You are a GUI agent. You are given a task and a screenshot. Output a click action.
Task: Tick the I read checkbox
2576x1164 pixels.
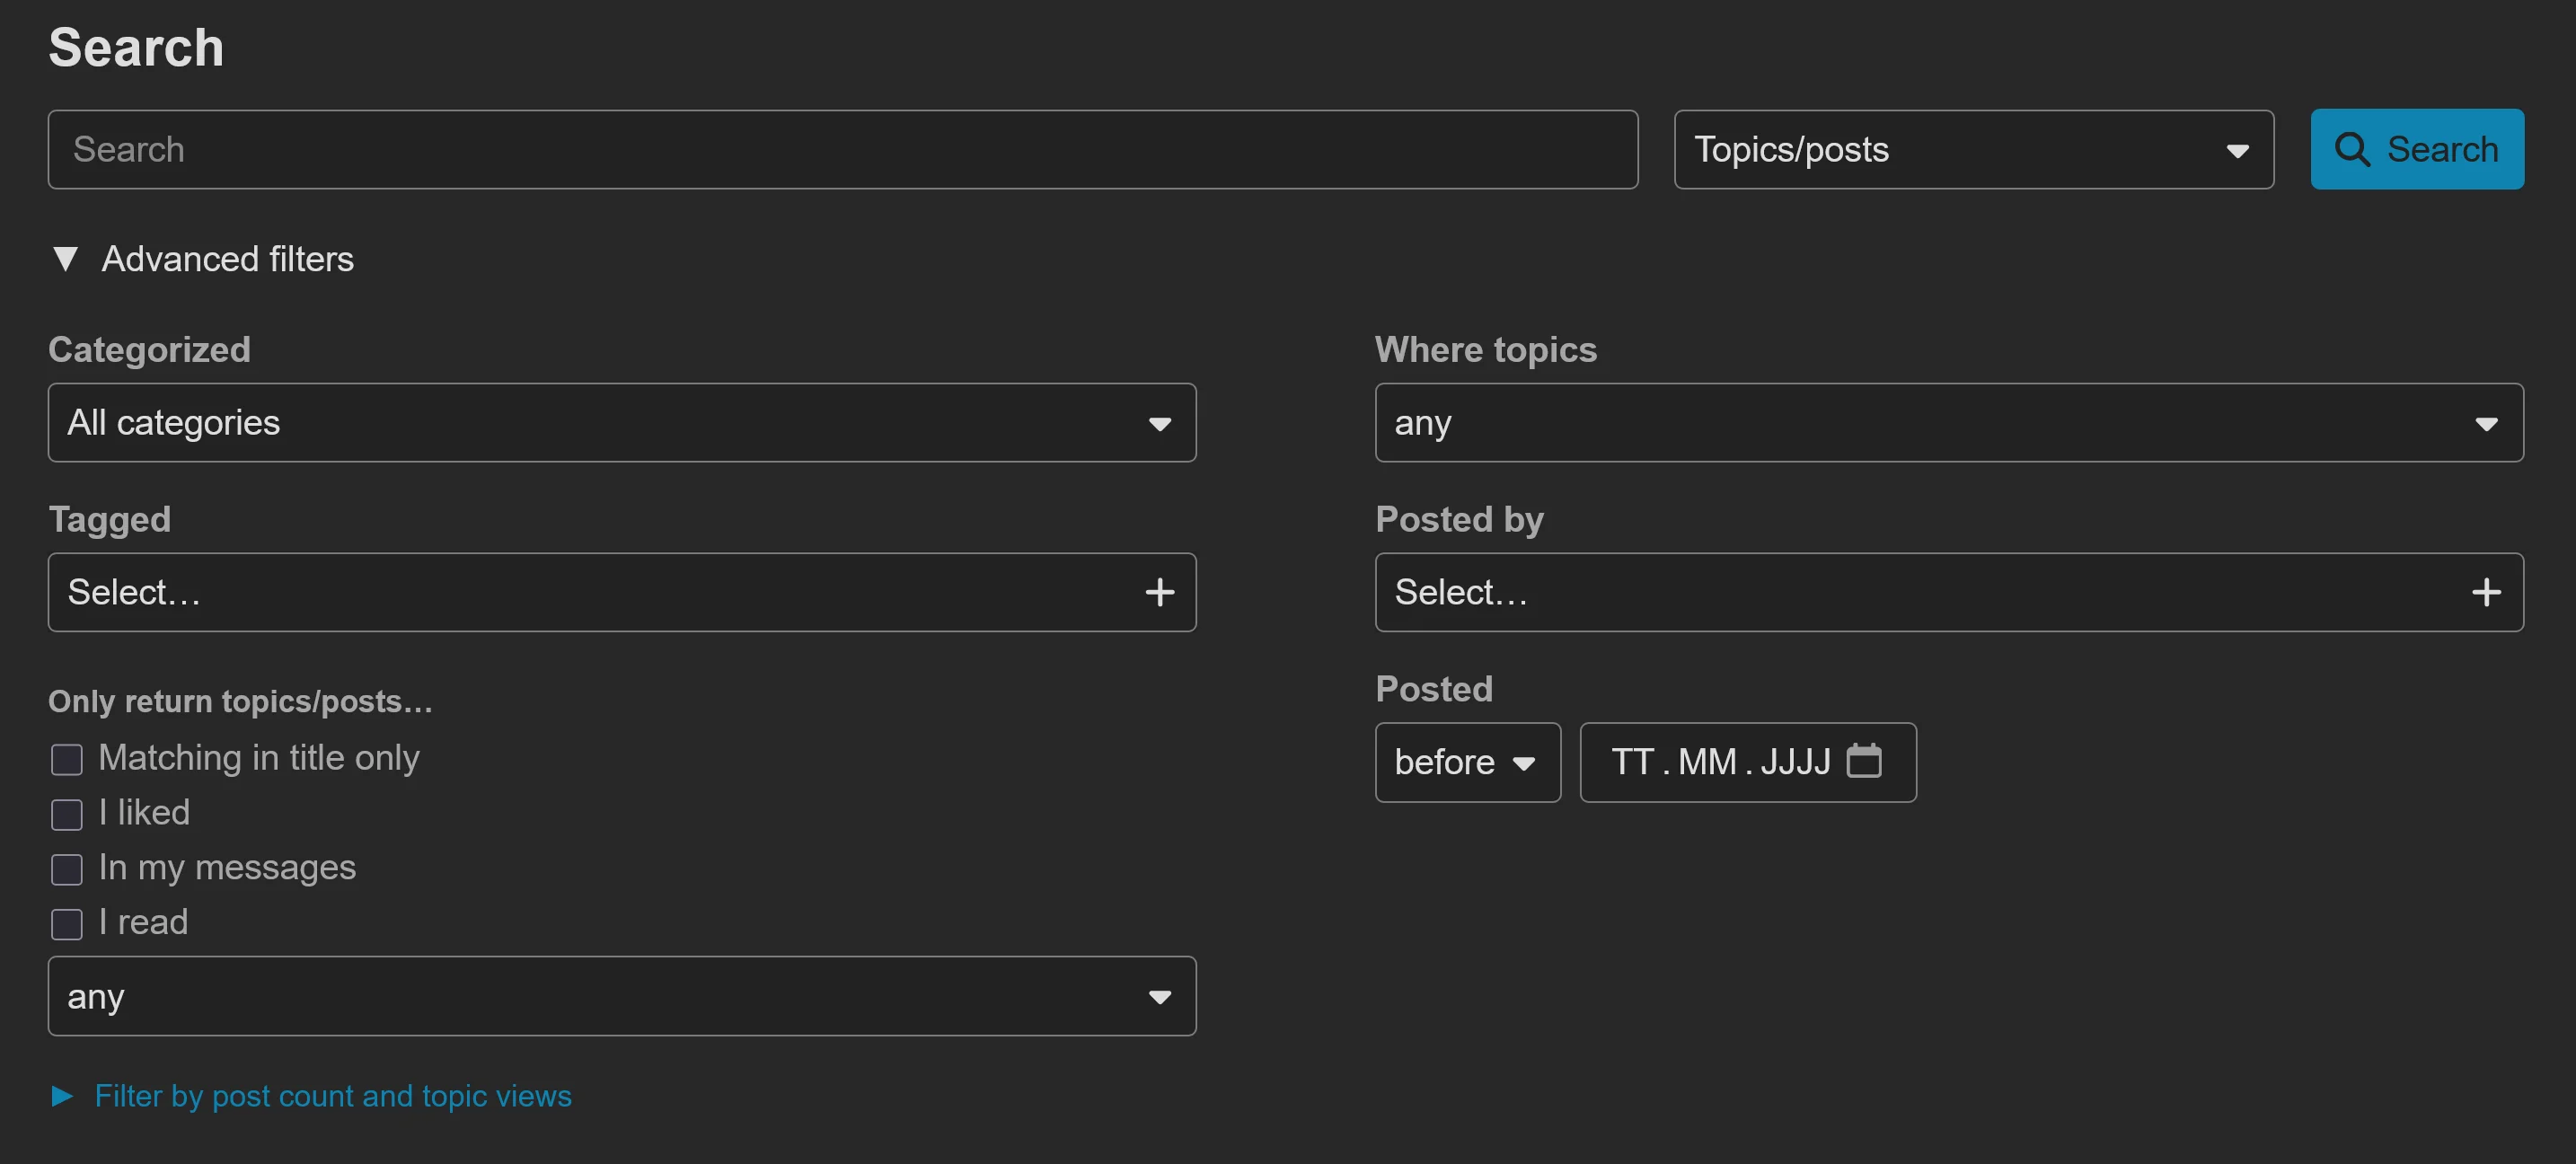point(67,924)
